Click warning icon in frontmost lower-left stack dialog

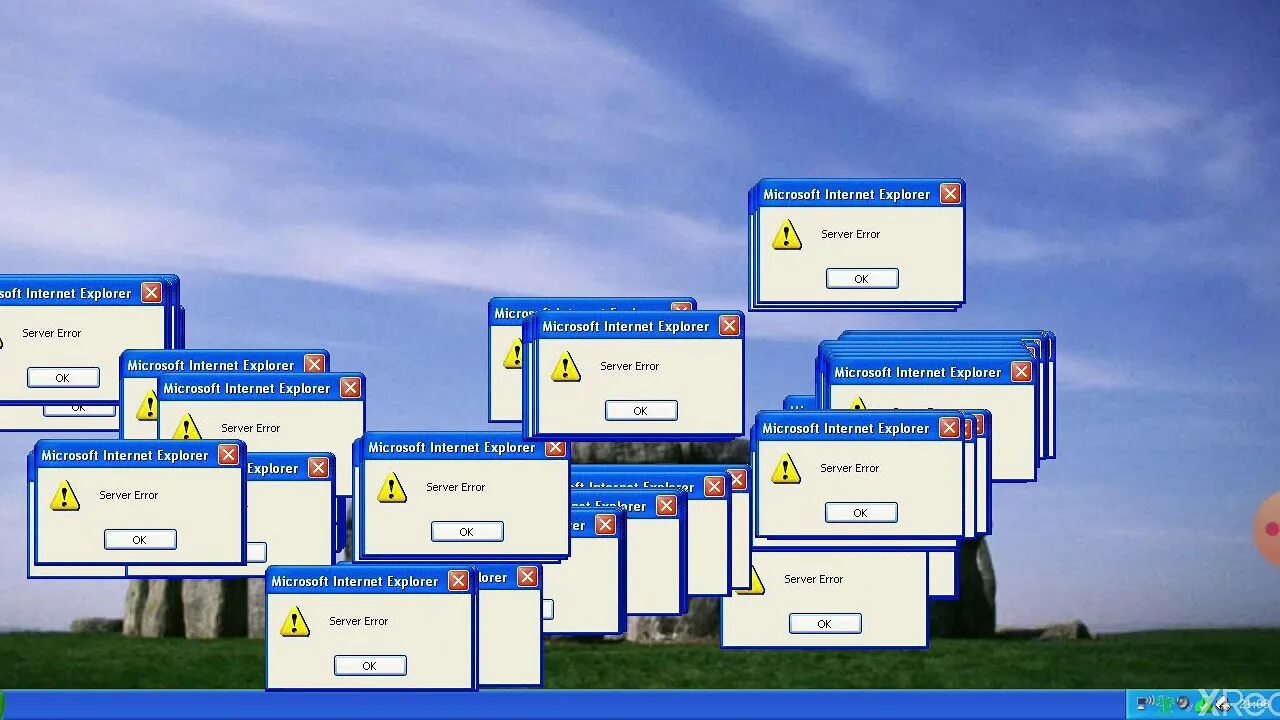(65, 497)
